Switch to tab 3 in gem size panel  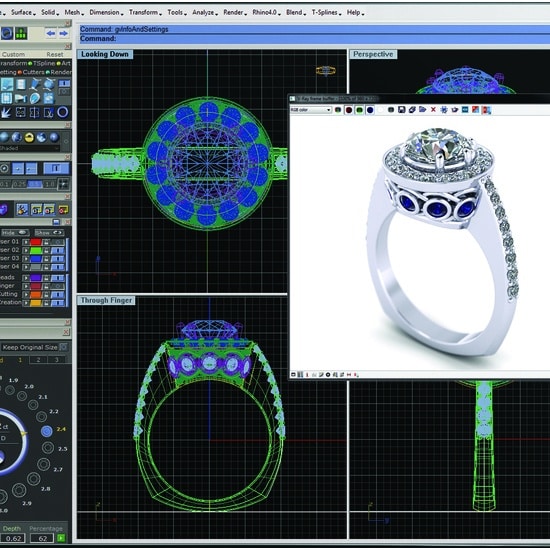click(56, 360)
